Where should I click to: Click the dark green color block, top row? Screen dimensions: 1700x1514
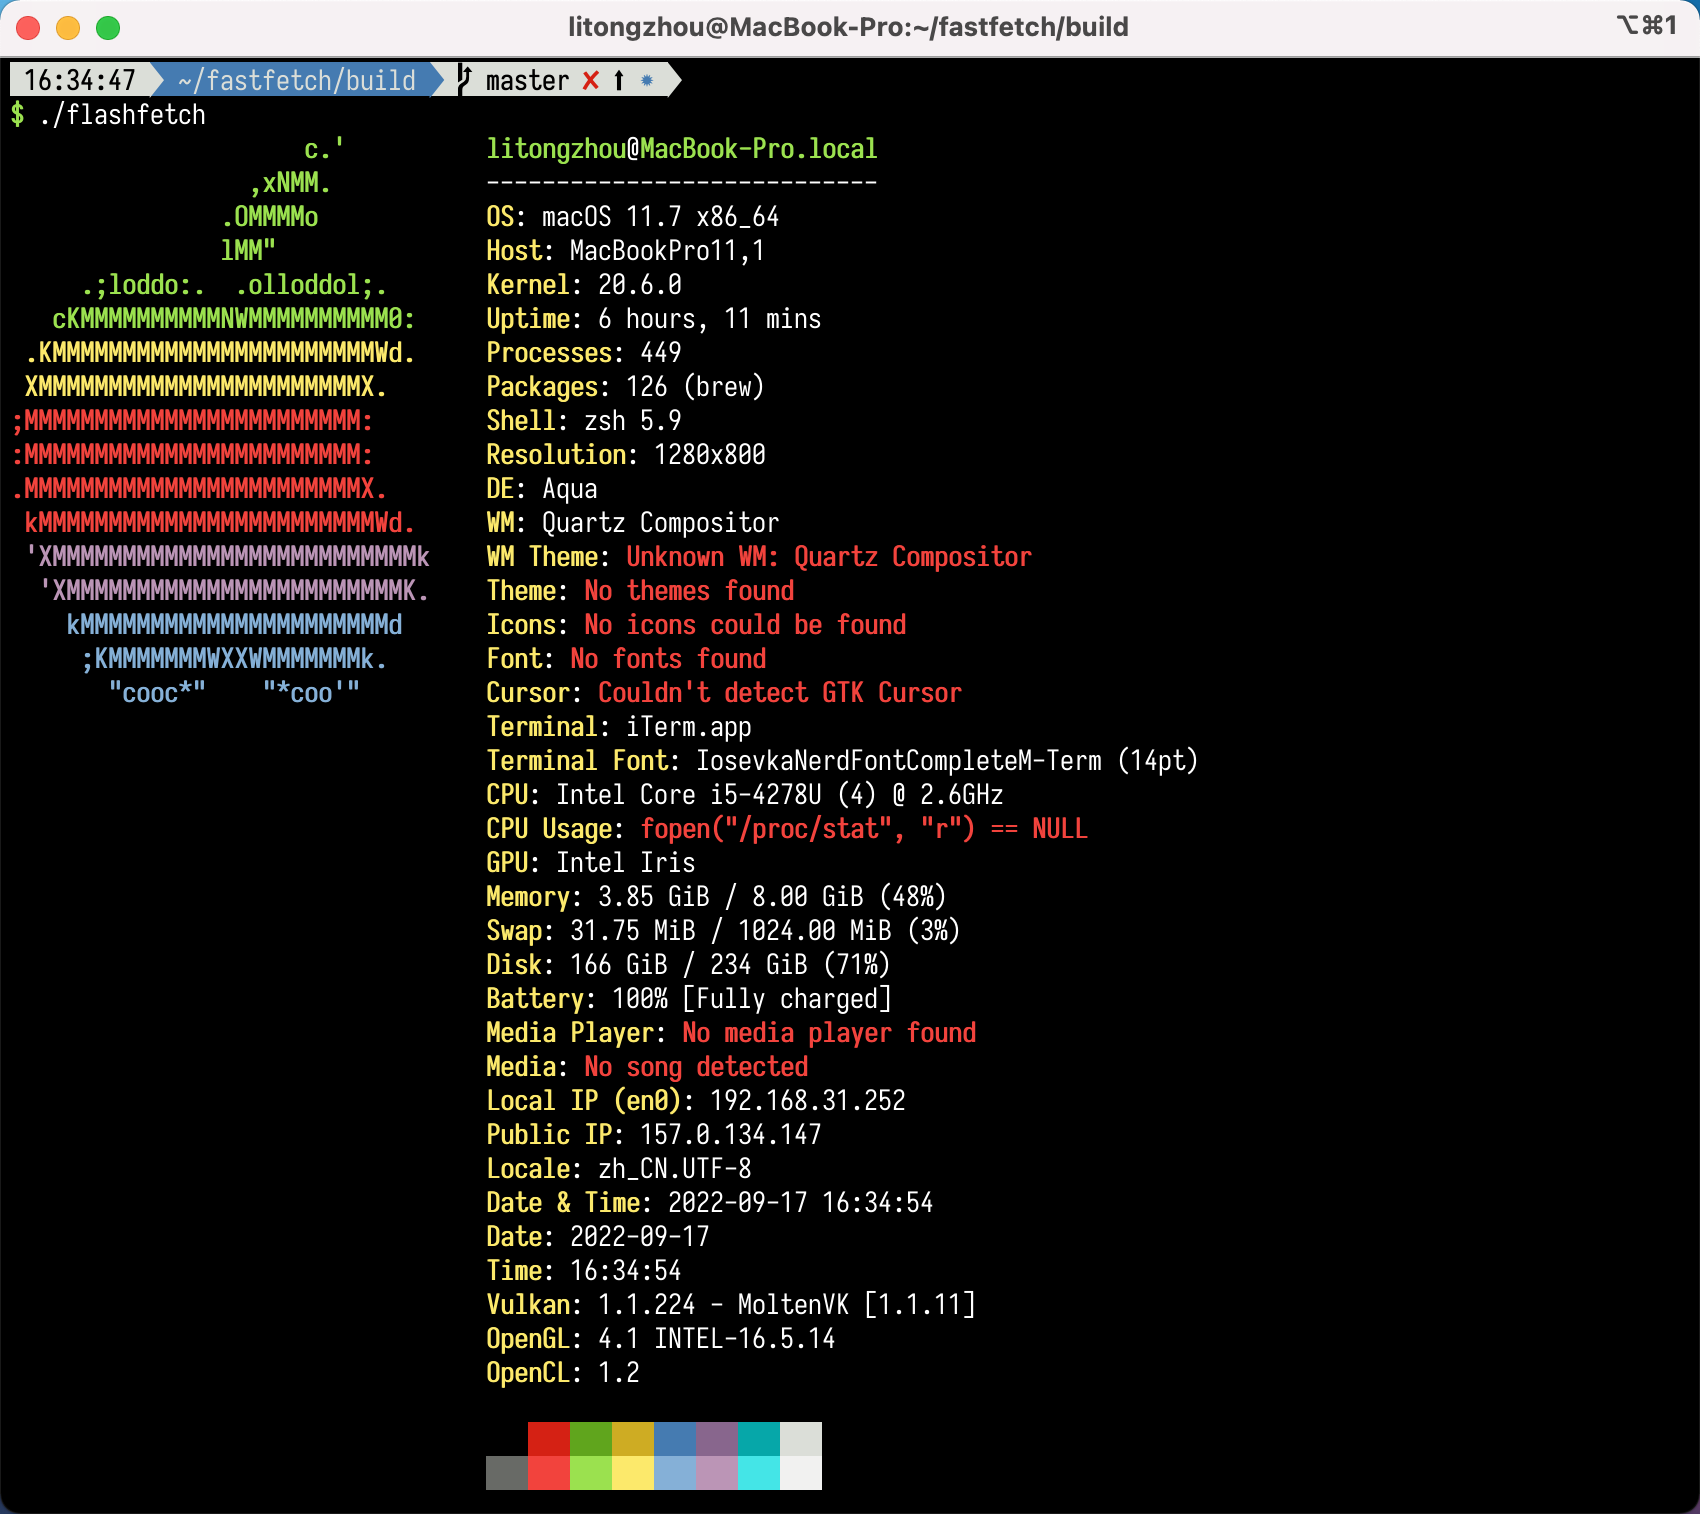591,1439
